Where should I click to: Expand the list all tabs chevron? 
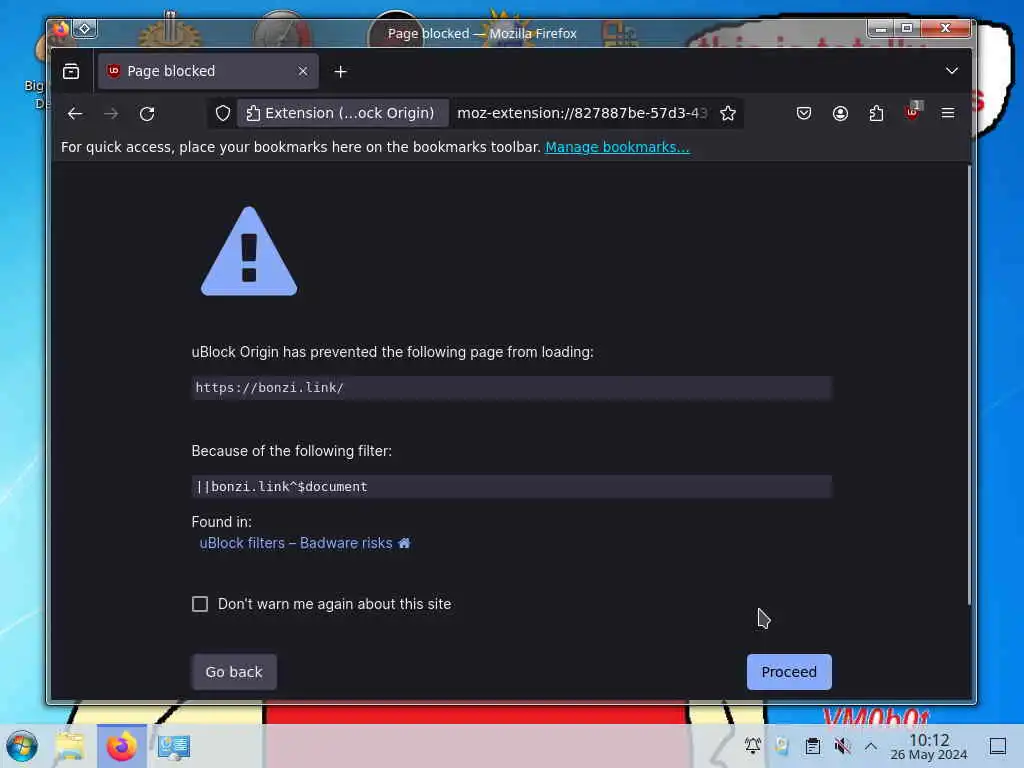(x=952, y=71)
